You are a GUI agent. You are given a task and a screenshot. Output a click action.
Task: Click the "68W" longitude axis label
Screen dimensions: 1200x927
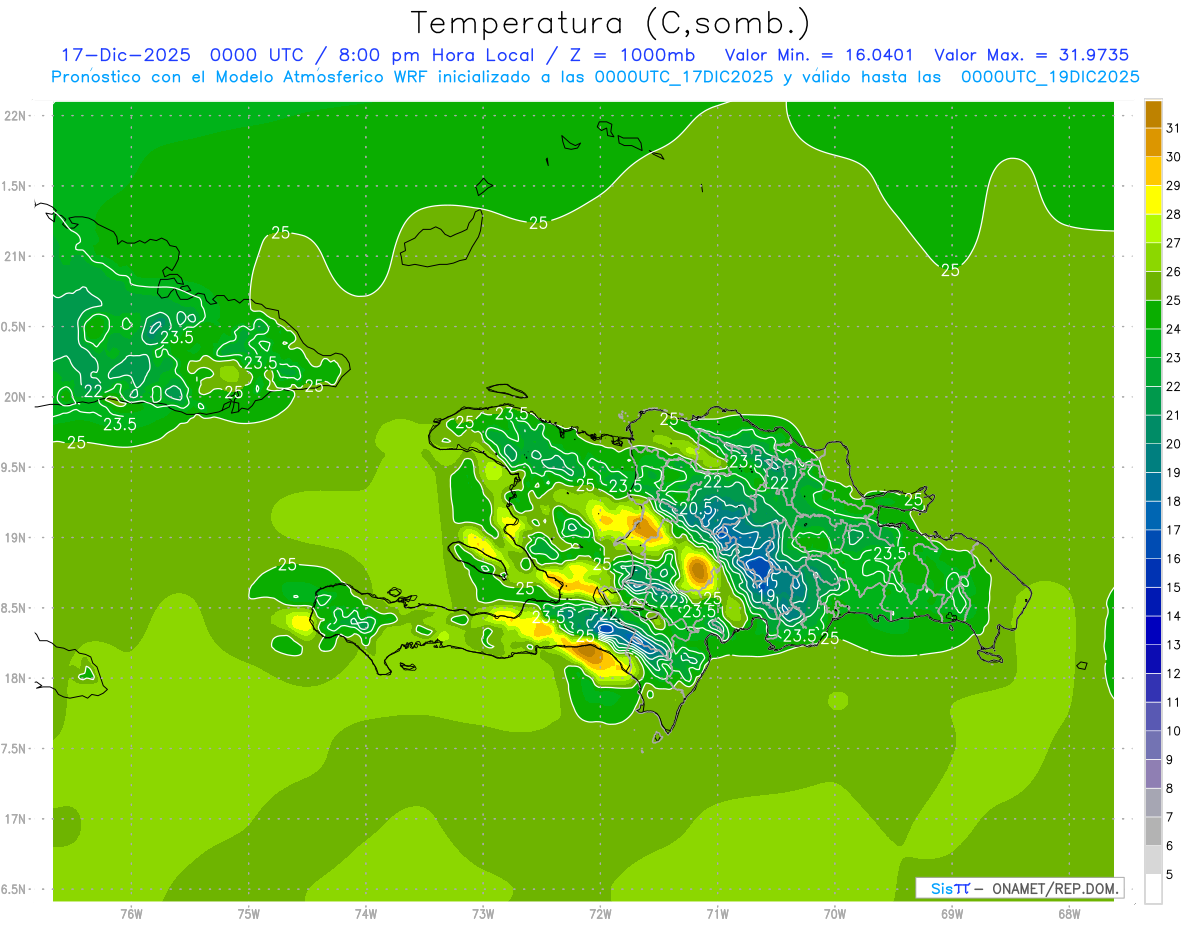click(1069, 914)
